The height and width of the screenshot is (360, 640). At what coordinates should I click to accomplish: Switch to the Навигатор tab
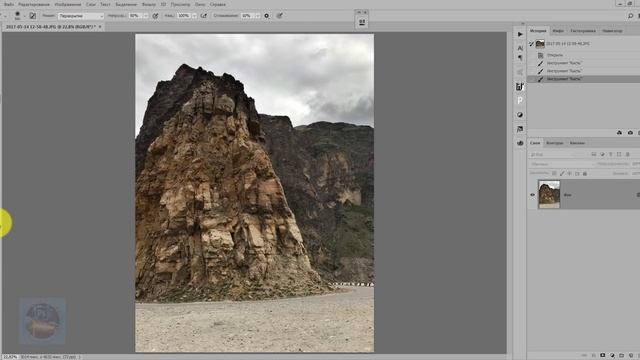click(x=612, y=31)
